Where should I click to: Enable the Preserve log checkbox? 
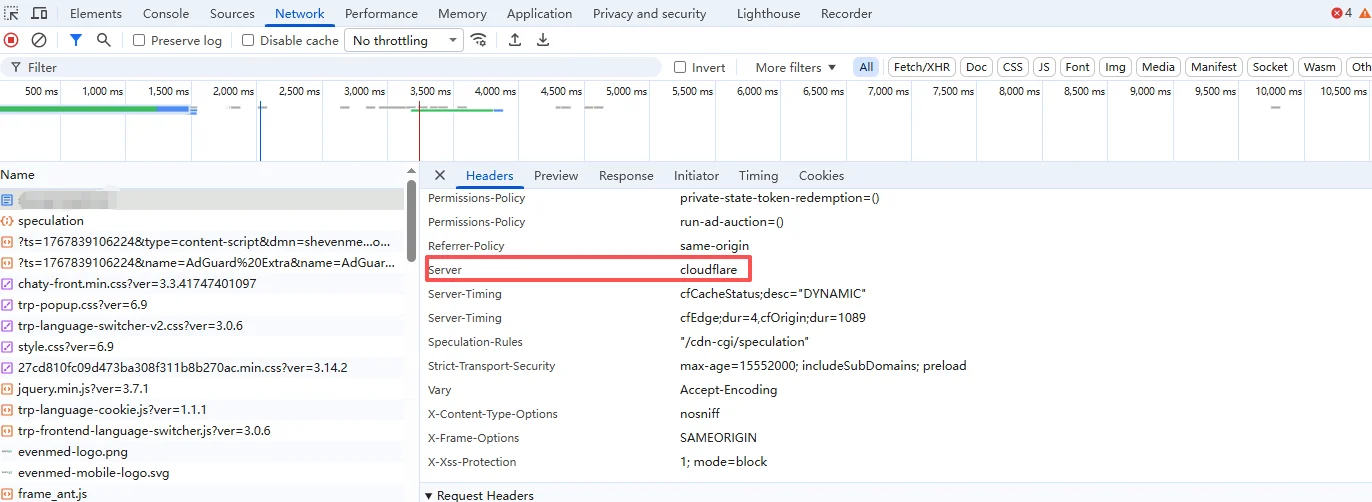coord(139,41)
